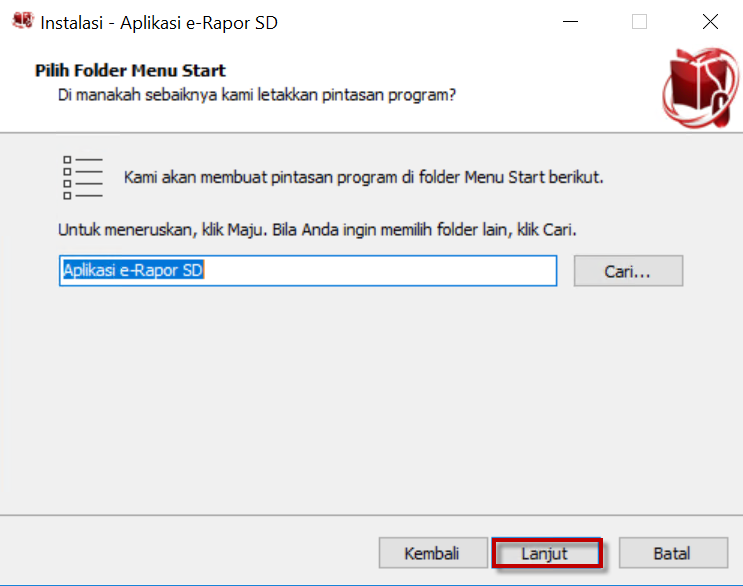
Task: Click the window title 'Instalasi - Aplikasi e-Rapor SD'
Action: pos(159,22)
